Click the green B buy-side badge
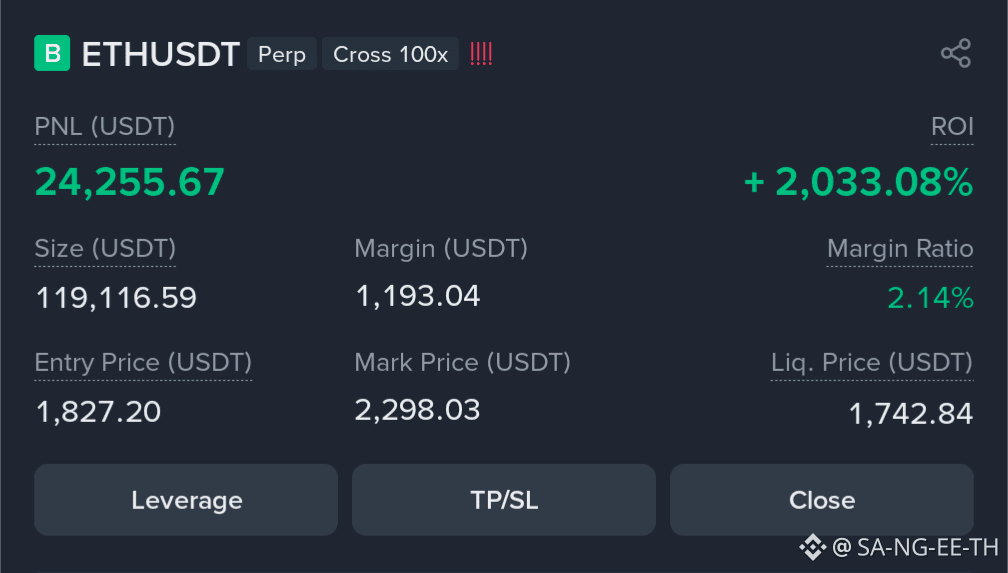Viewport: 1008px width, 573px height. pyautogui.click(x=52, y=53)
